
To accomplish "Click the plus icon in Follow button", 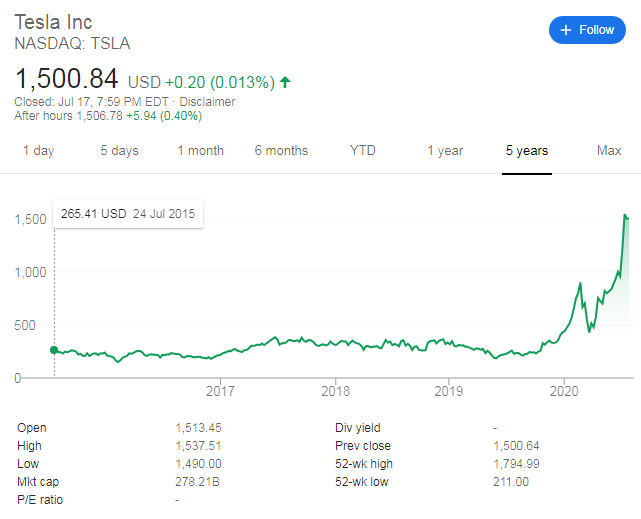I will pos(566,30).
